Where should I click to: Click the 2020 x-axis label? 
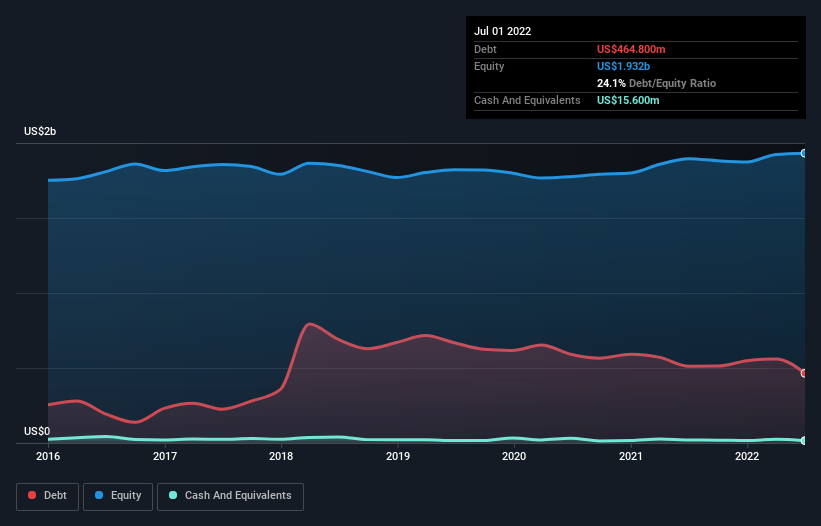[x=514, y=456]
